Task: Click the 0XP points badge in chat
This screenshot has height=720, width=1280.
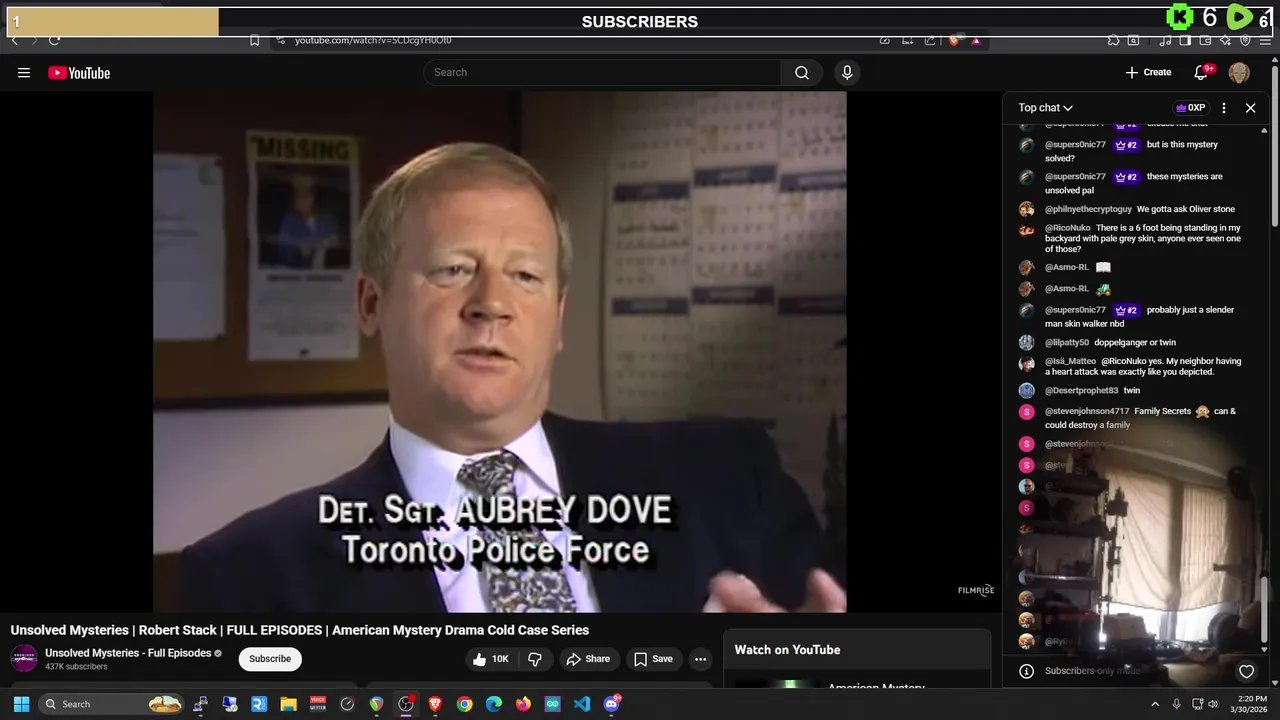Action: (1190, 108)
